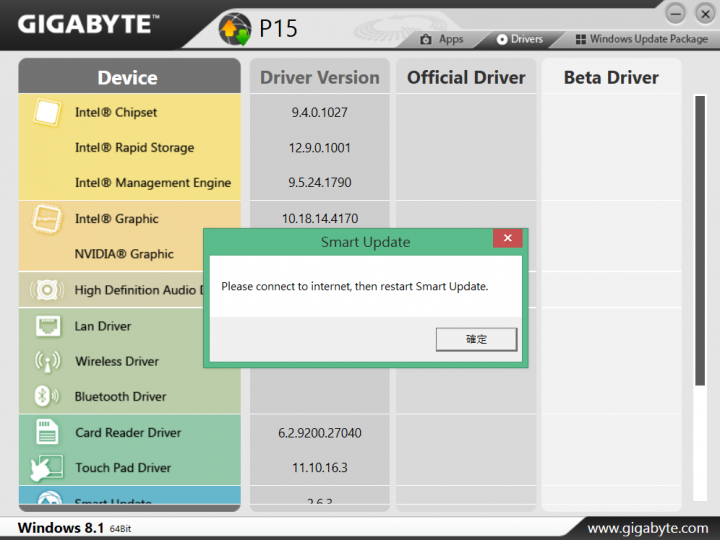This screenshot has width=720, height=540.
Task: Select the Lan Driver row label
Action: [102, 326]
